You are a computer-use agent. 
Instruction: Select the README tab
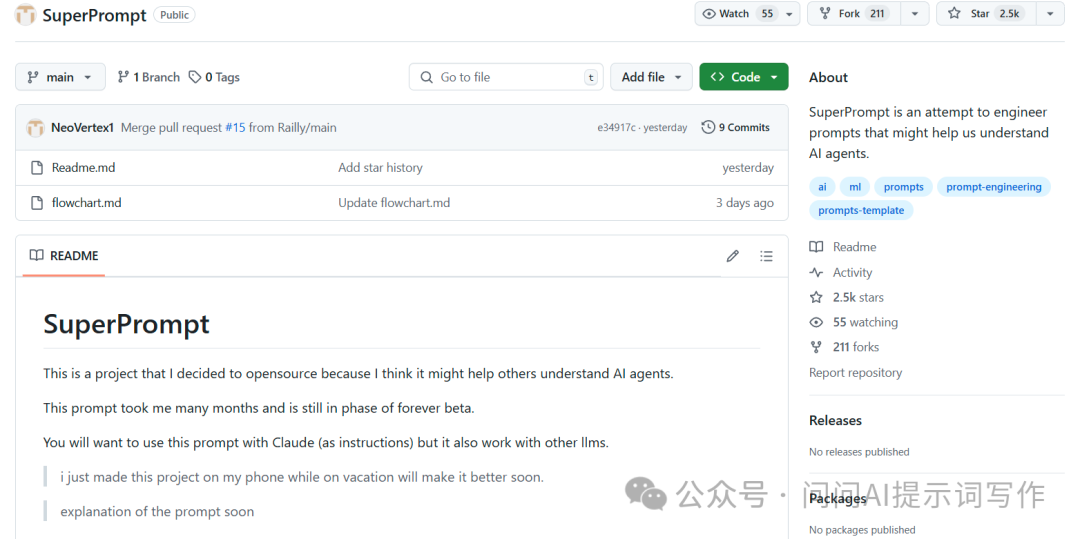pos(64,256)
